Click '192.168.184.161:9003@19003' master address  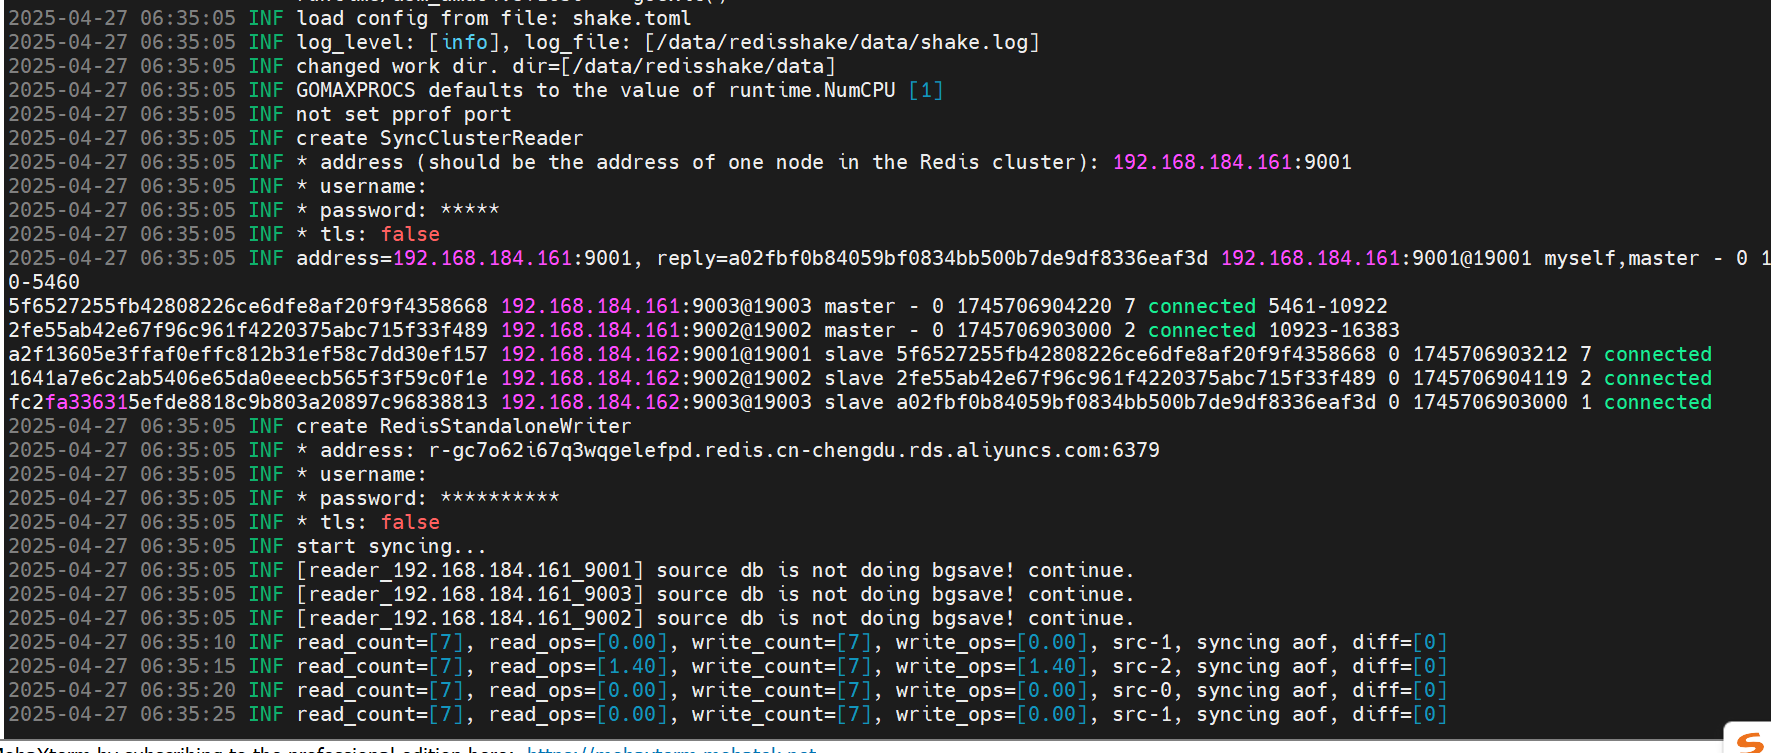click(x=656, y=306)
